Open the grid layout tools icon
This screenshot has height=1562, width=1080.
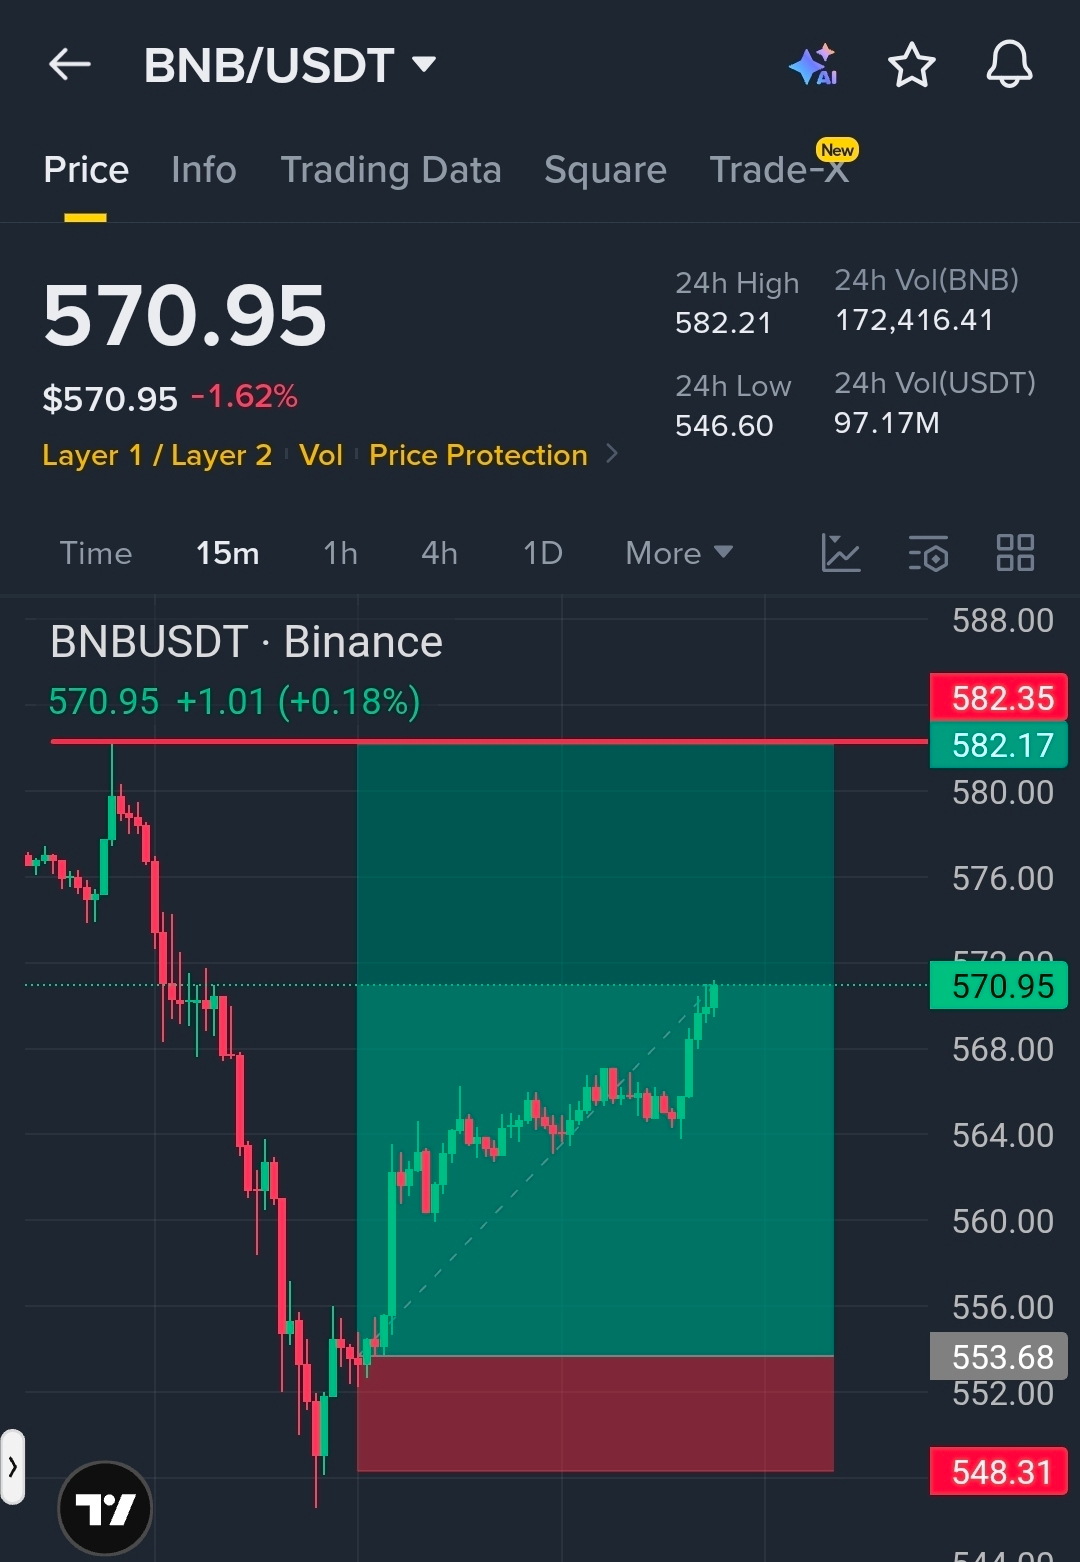[1015, 552]
